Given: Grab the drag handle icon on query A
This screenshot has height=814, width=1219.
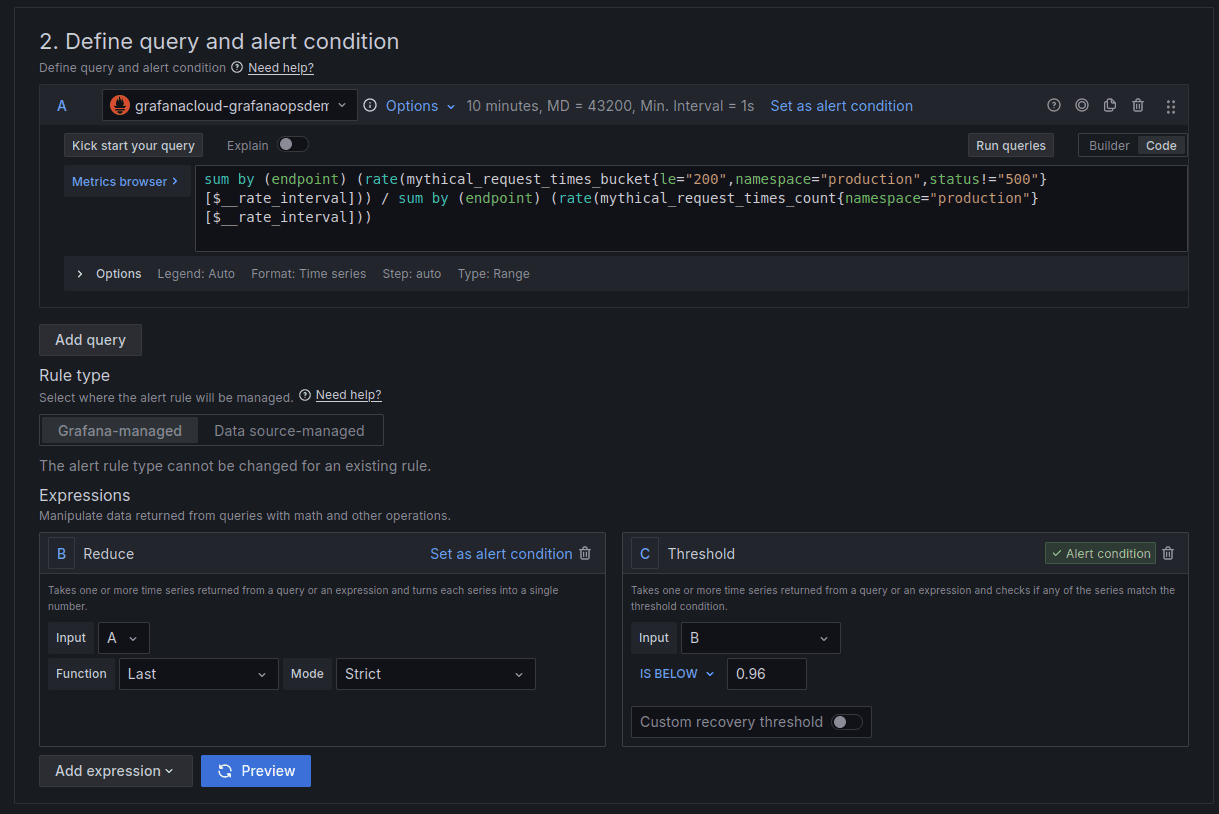Looking at the screenshot, I should pyautogui.click(x=1170, y=105).
